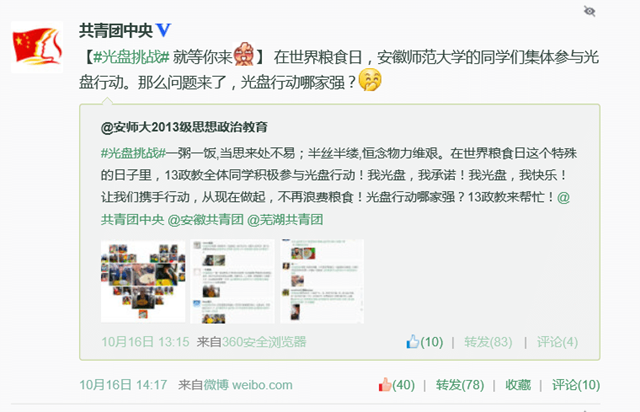640x412 pixels.
Task: Click the praying emoji after 就等你来
Action: point(244,54)
